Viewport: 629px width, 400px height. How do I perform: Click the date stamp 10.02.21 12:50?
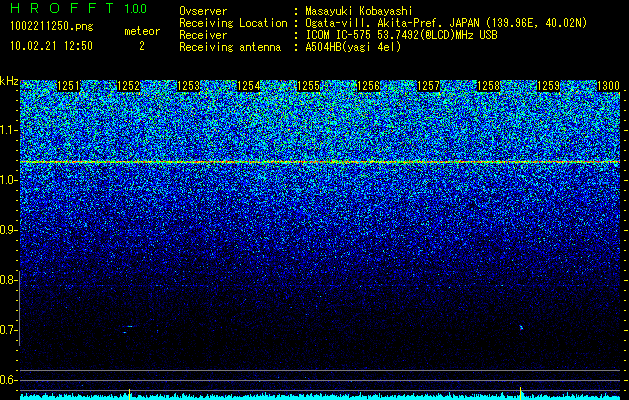tap(51, 46)
